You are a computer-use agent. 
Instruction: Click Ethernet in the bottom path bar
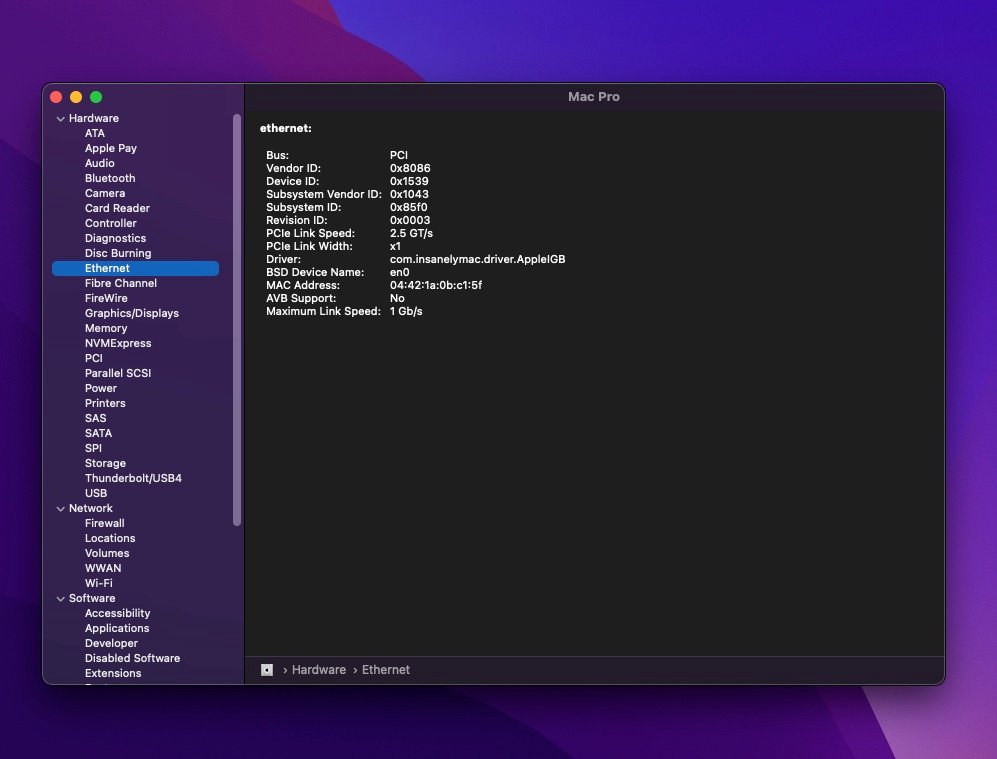click(x=385, y=670)
